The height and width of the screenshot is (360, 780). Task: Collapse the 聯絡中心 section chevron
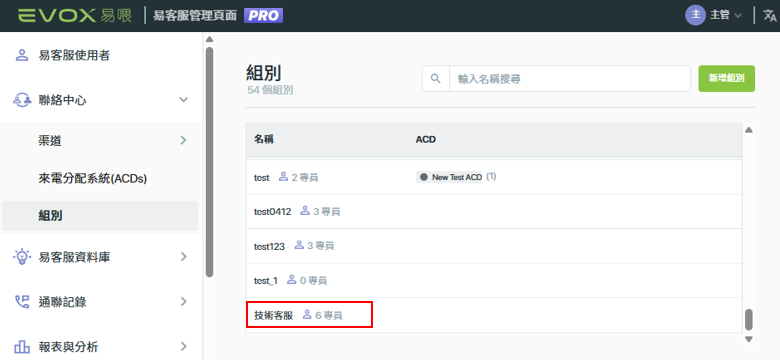coord(184,100)
